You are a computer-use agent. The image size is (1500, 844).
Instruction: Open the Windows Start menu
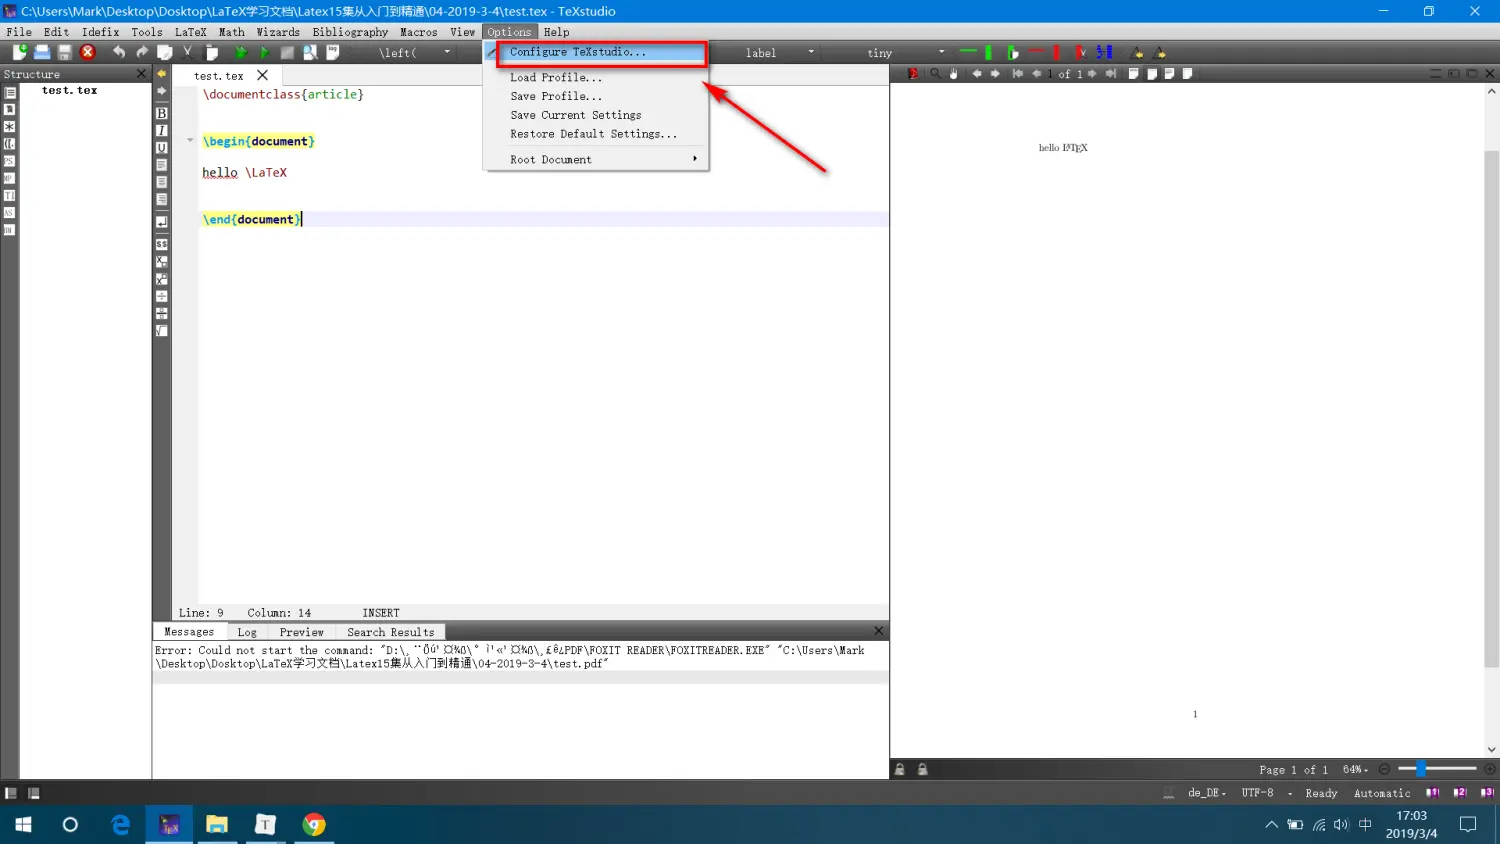click(23, 824)
